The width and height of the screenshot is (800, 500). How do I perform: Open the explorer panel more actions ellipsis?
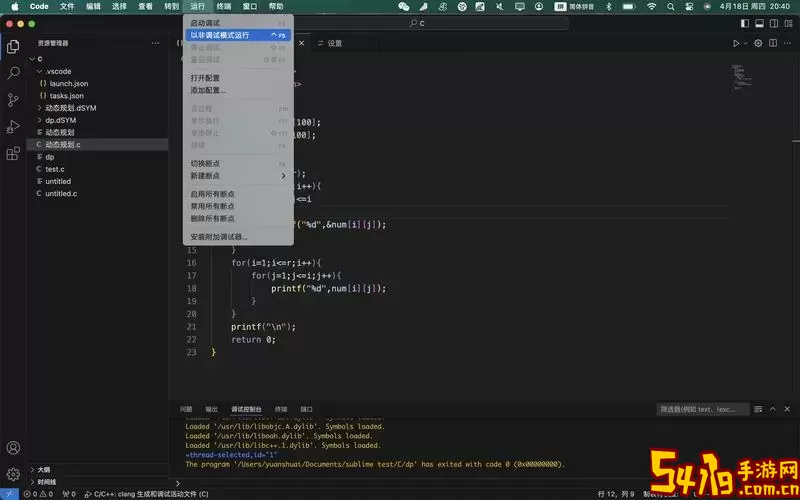(156, 43)
